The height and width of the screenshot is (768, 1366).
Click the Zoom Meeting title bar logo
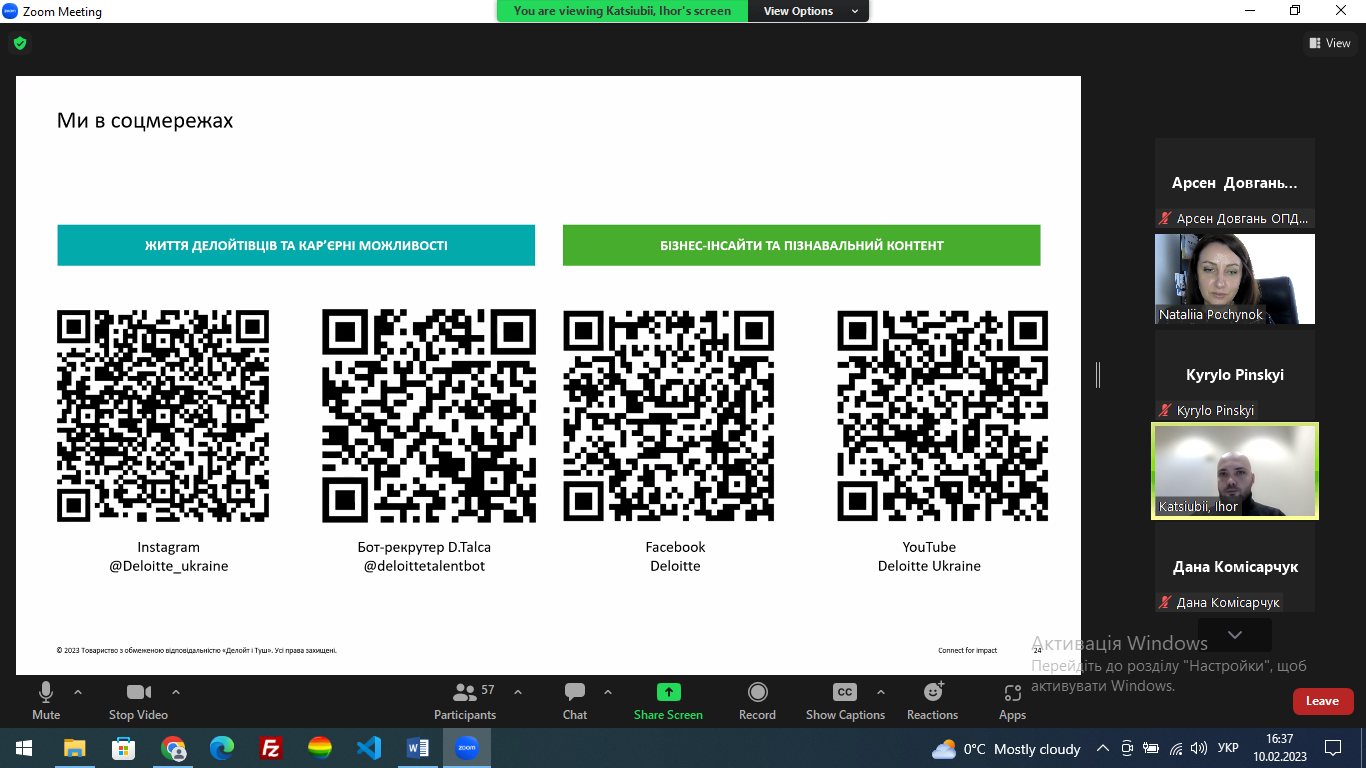pos(10,11)
